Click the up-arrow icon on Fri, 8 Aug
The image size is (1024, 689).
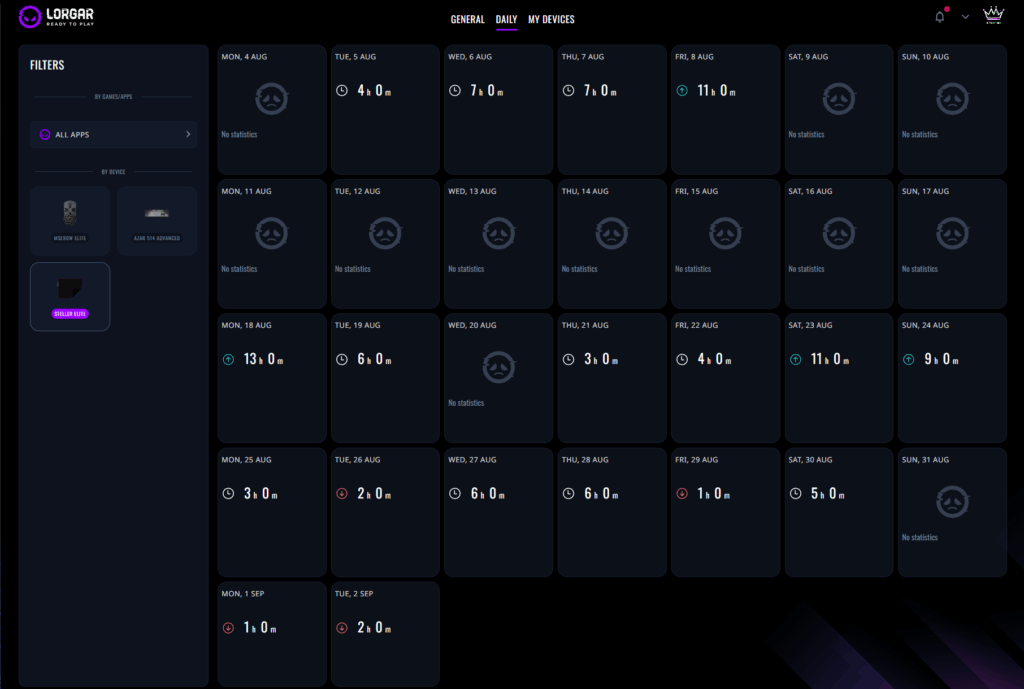pos(682,91)
